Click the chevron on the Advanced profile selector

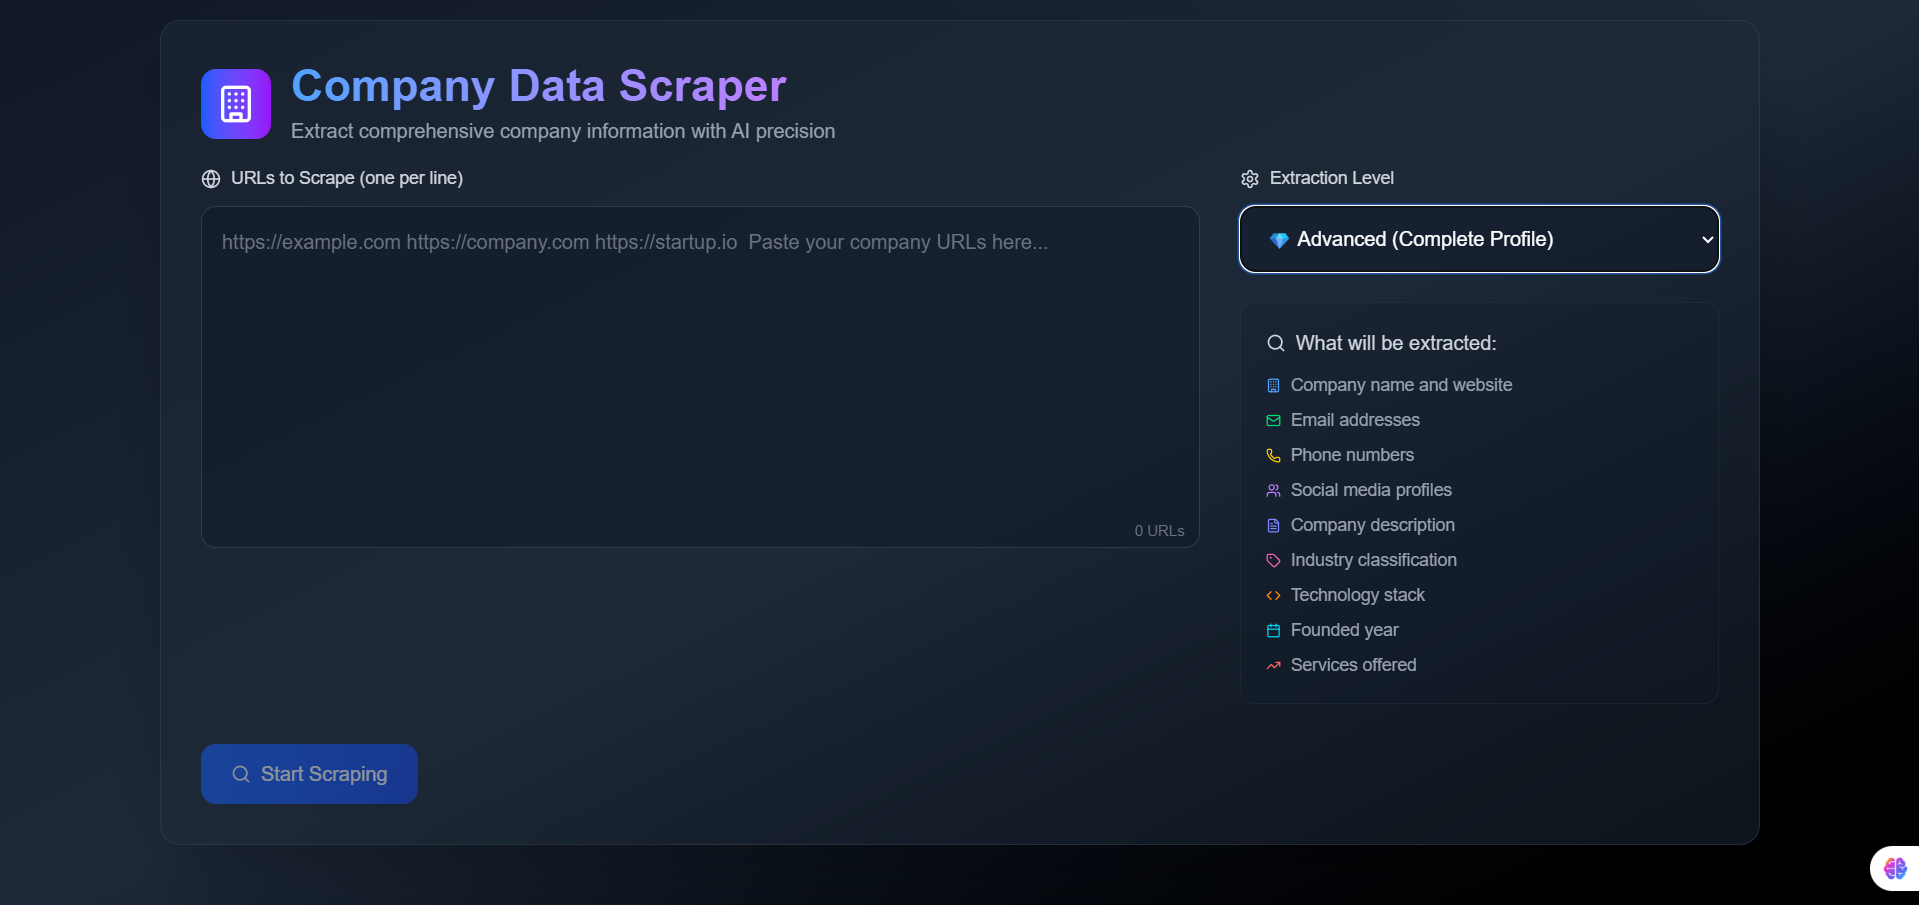coord(1704,240)
